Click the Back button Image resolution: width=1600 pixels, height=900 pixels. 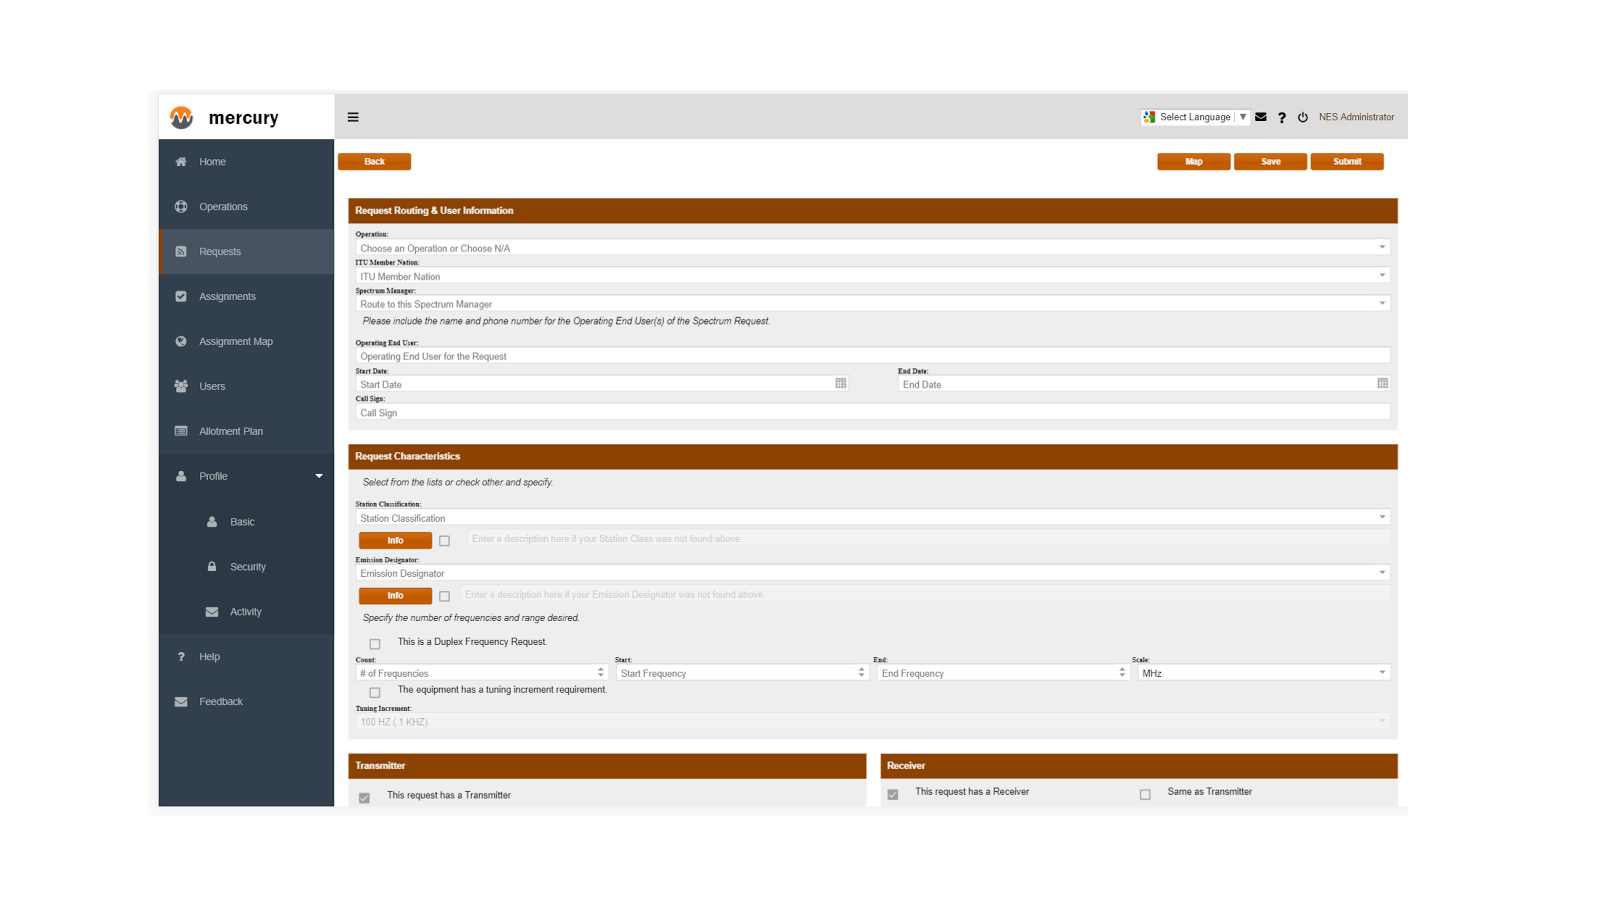374,161
